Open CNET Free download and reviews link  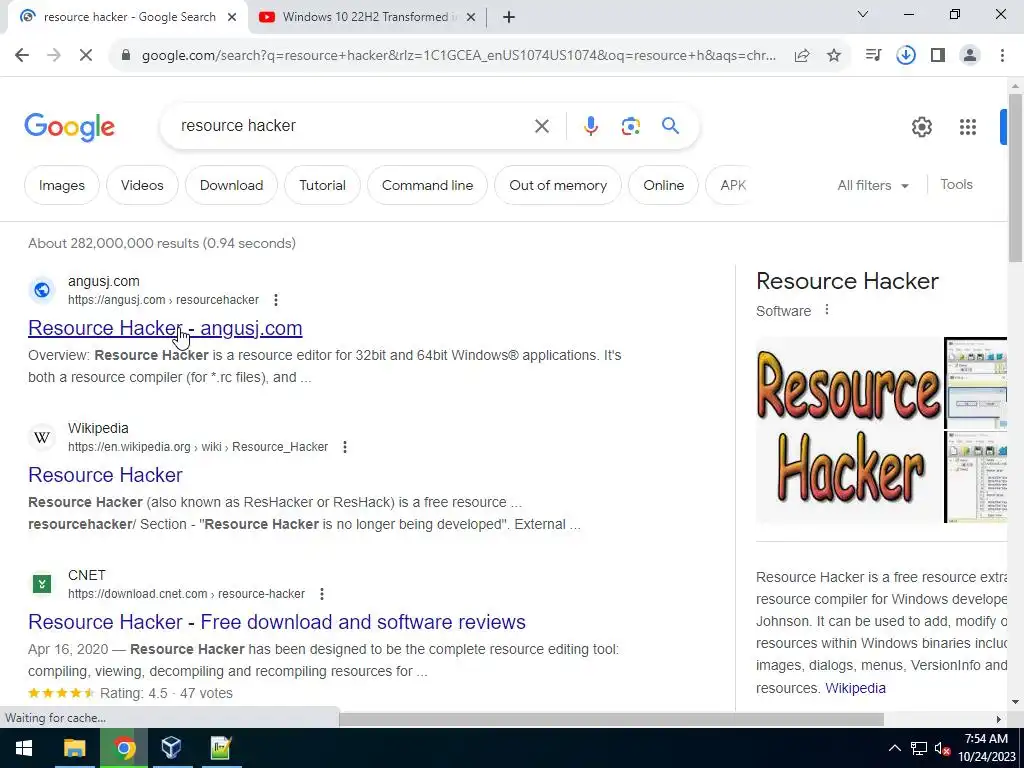277,622
